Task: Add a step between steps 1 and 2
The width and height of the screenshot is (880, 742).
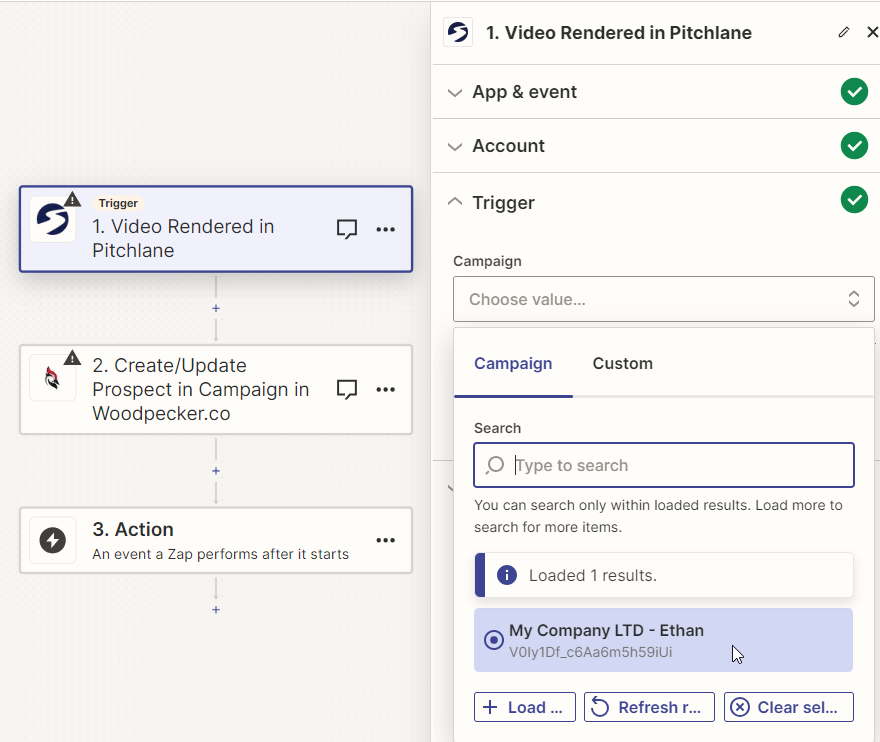Action: 216,308
